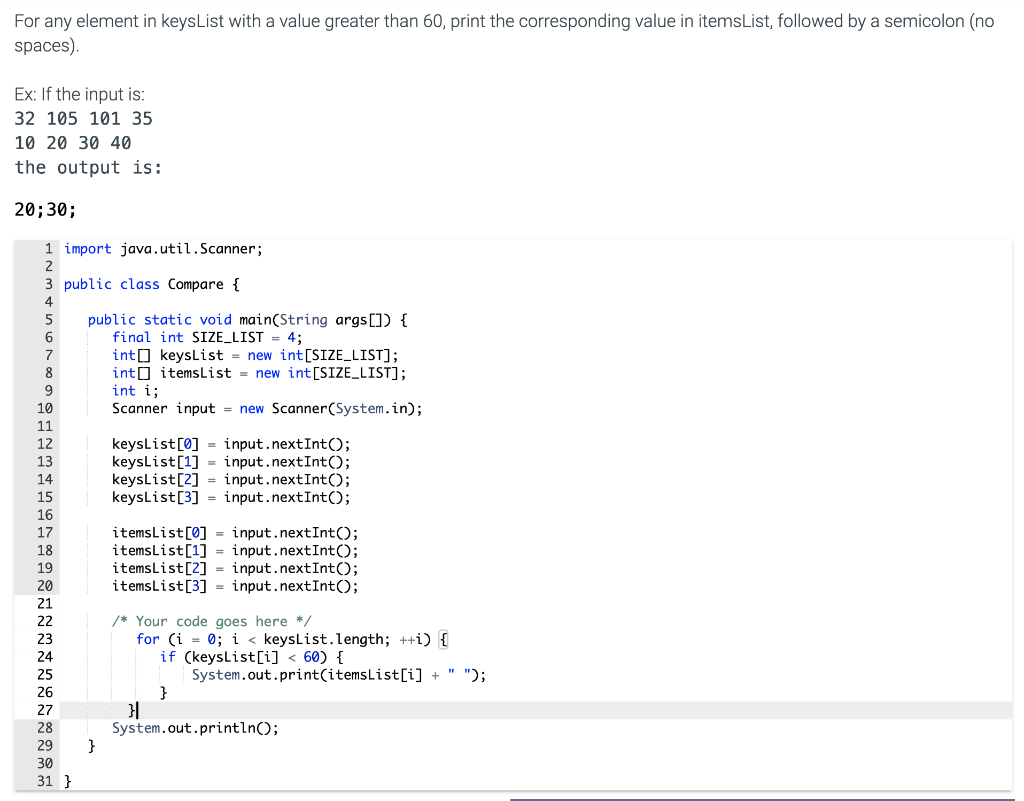The height and width of the screenshot is (801, 1024).
Task: Click the itemsList[3] input assignment line
Action: 220,585
